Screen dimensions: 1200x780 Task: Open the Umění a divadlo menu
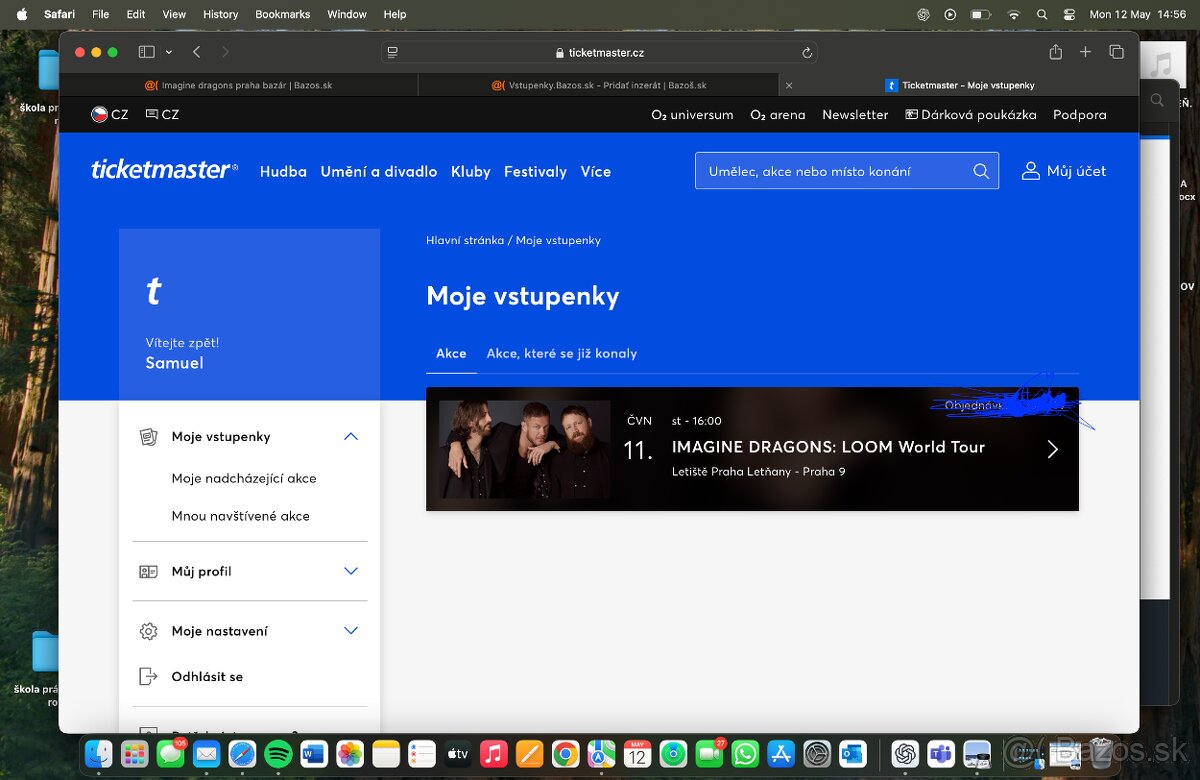[x=379, y=171]
